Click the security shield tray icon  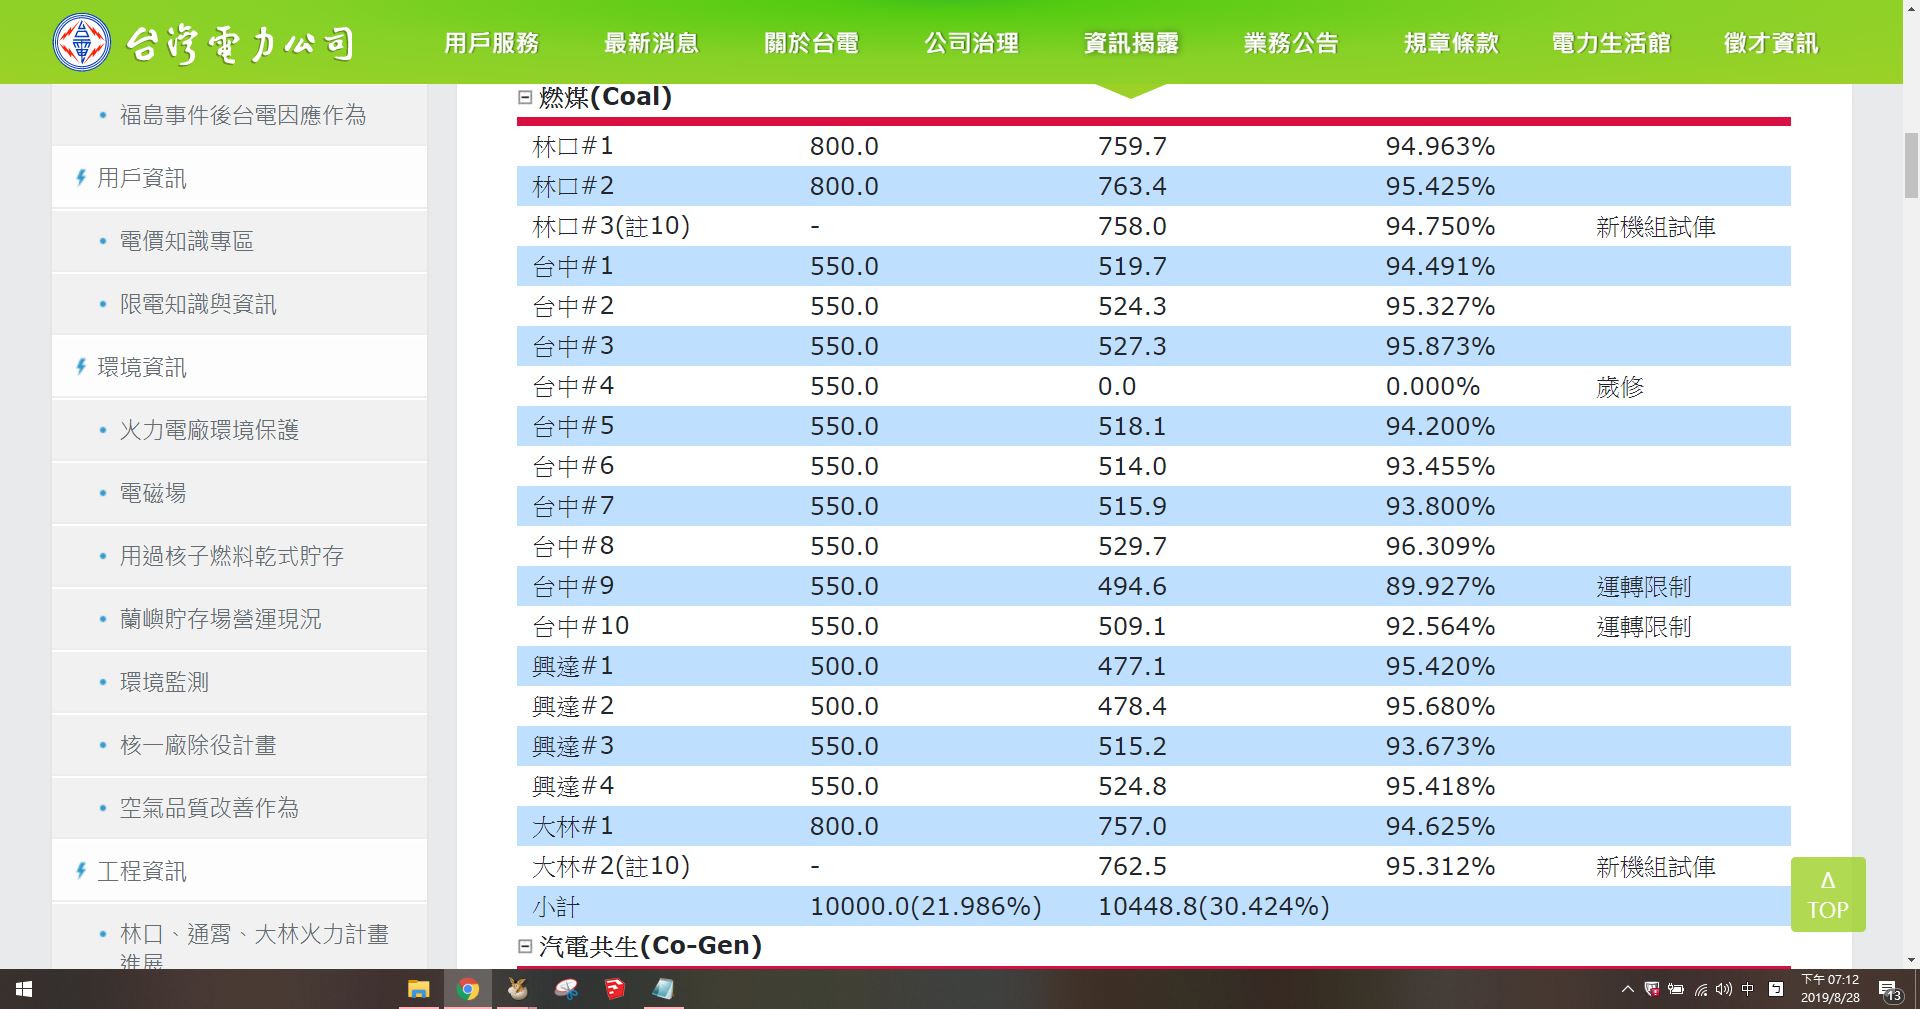point(1652,989)
